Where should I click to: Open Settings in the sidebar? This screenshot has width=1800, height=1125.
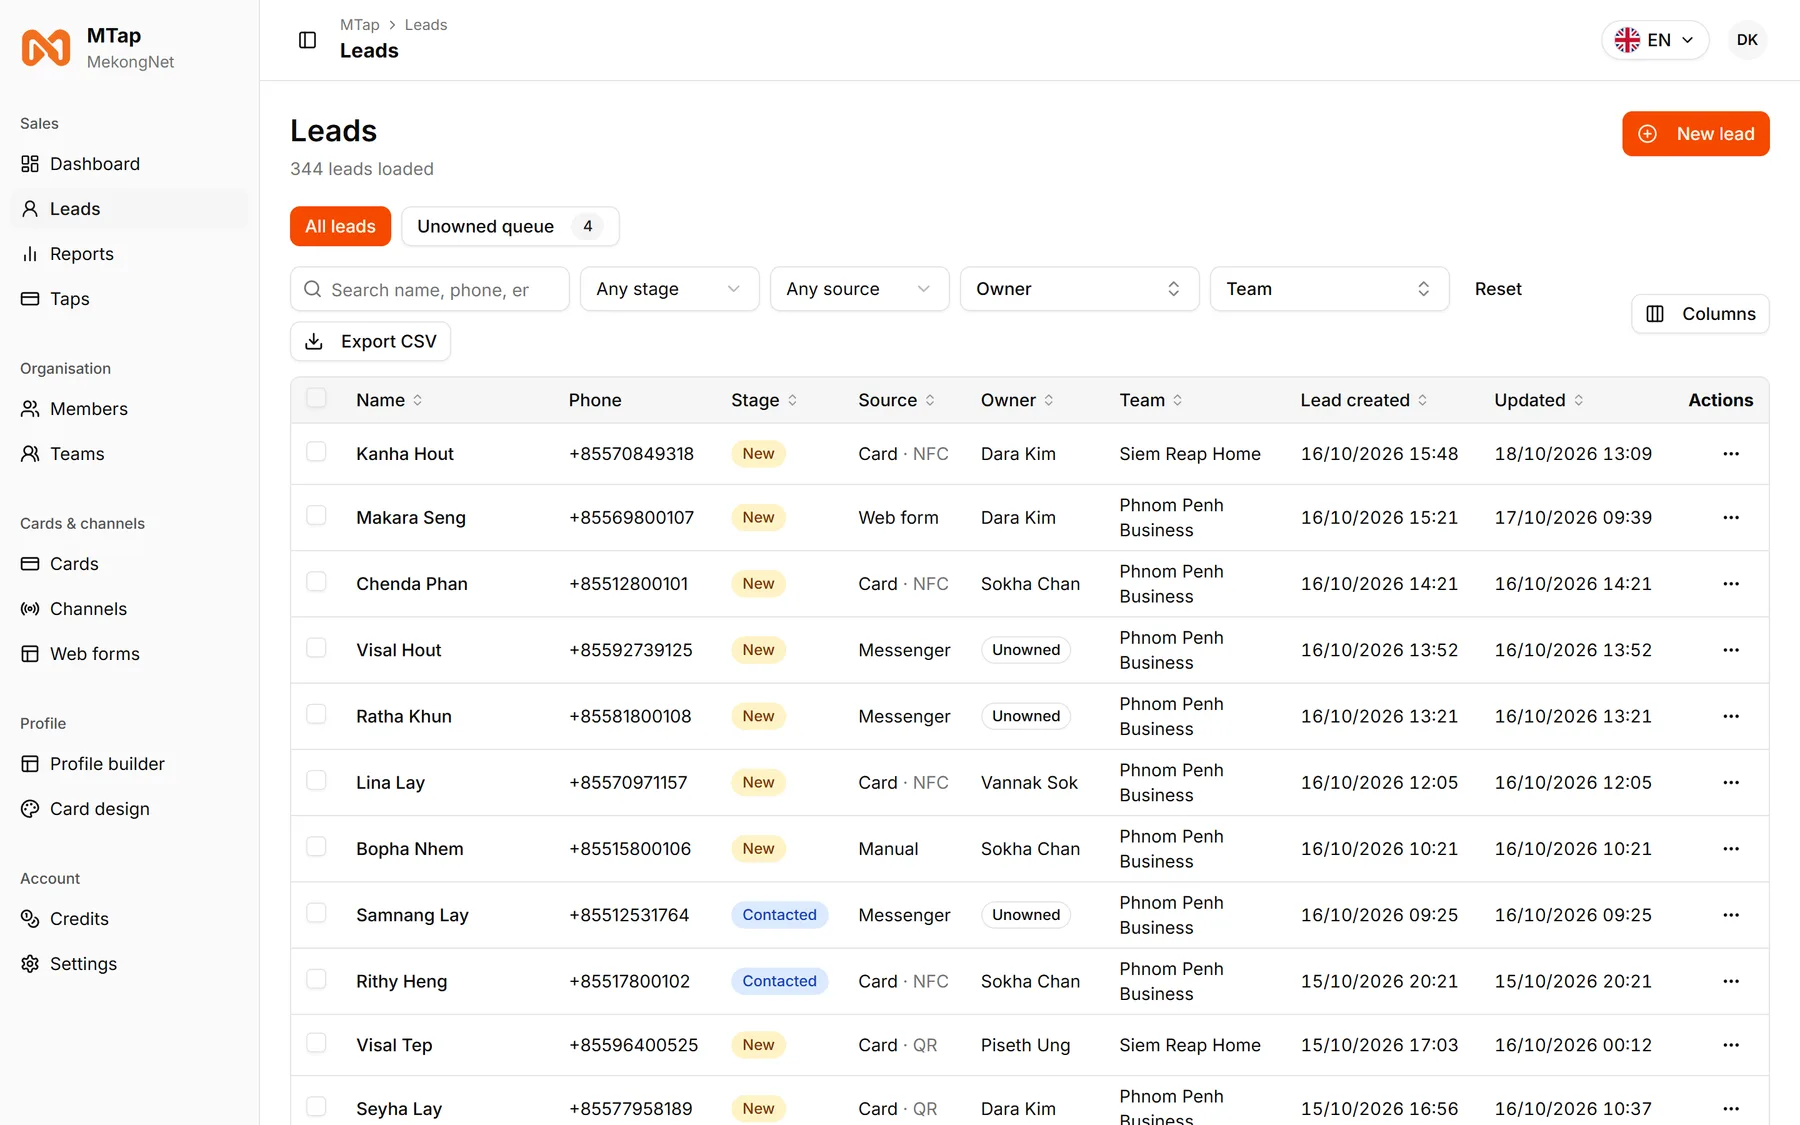[x=130, y=964]
